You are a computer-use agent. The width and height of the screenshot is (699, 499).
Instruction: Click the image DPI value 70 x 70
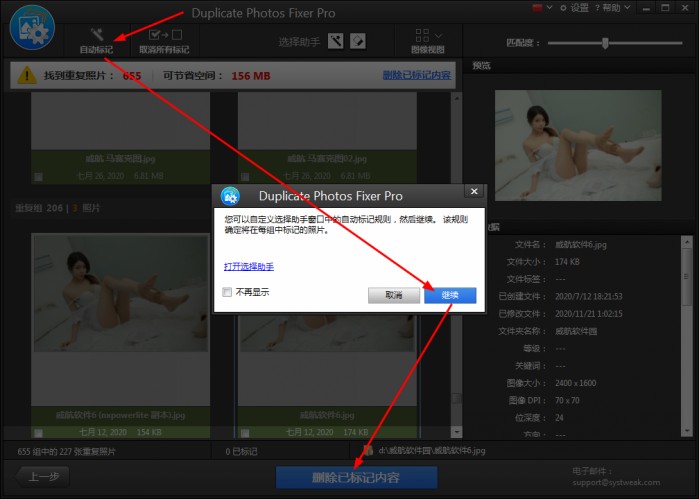[567, 400]
